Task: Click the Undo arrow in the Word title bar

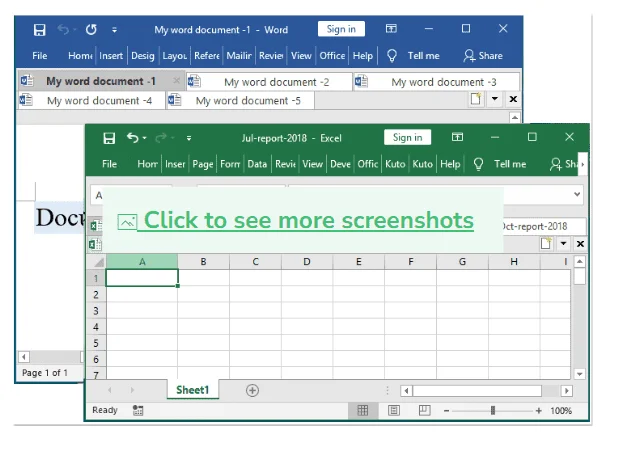Action: point(63,29)
